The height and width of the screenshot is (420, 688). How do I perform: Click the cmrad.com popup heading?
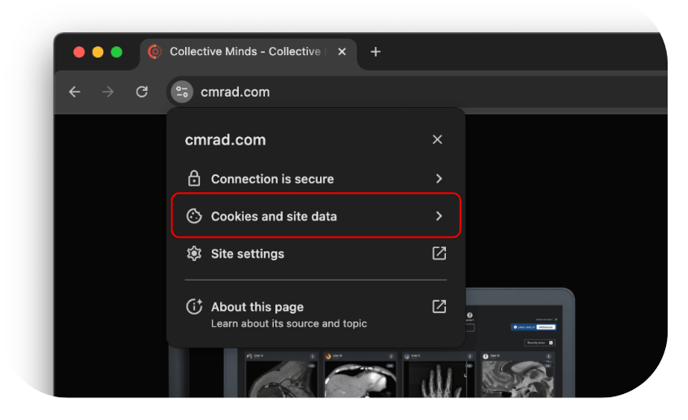(x=225, y=140)
